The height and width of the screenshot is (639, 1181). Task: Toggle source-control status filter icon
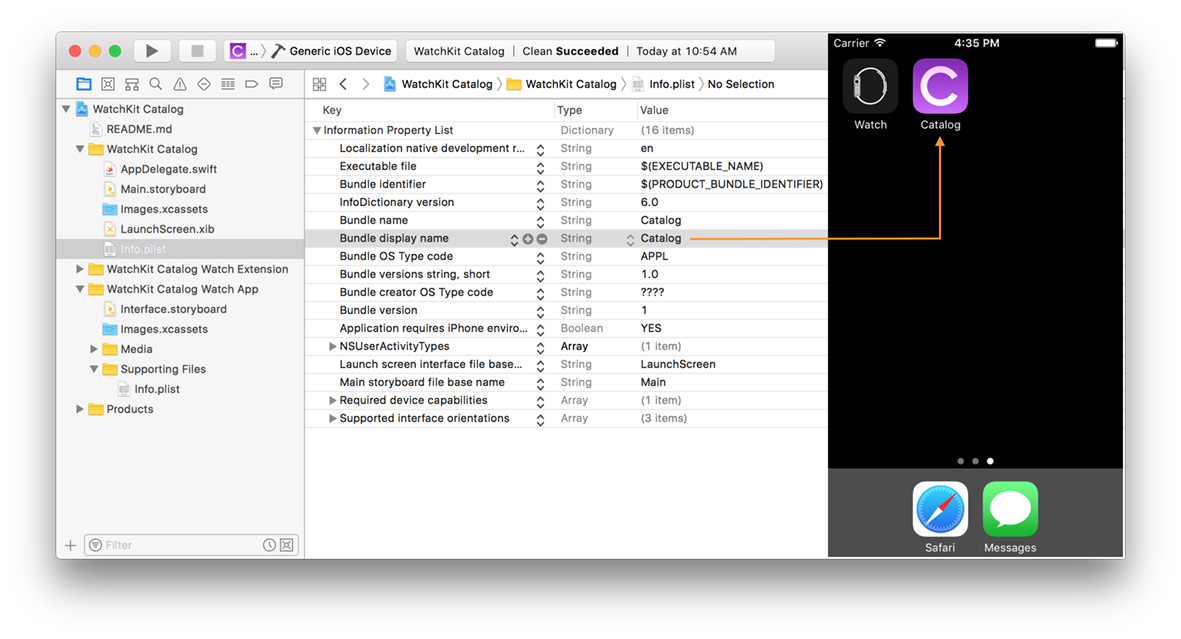(287, 545)
